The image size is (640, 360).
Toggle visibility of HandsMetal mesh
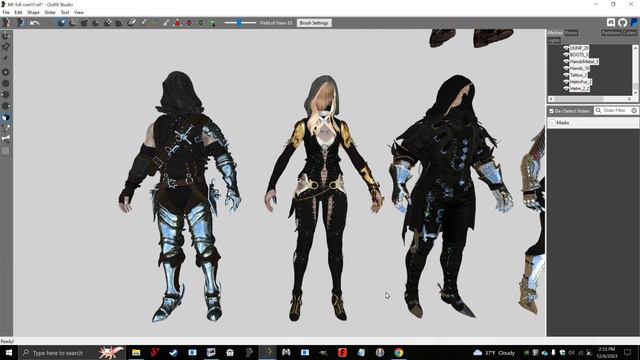tap(566, 62)
